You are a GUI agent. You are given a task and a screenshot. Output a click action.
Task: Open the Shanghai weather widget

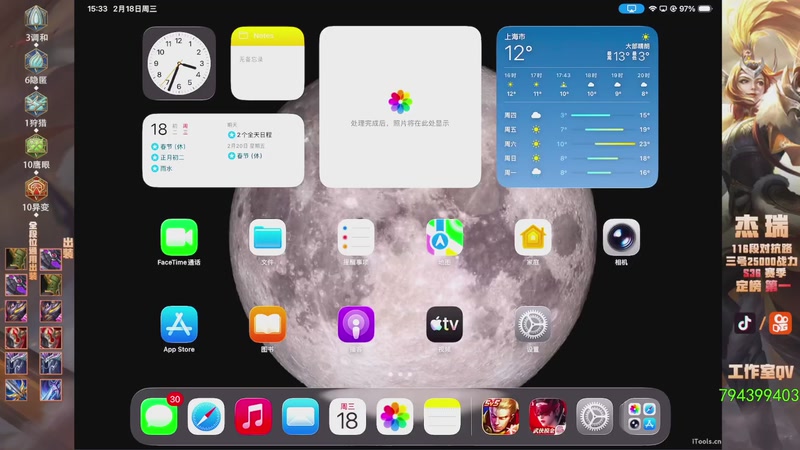(577, 107)
